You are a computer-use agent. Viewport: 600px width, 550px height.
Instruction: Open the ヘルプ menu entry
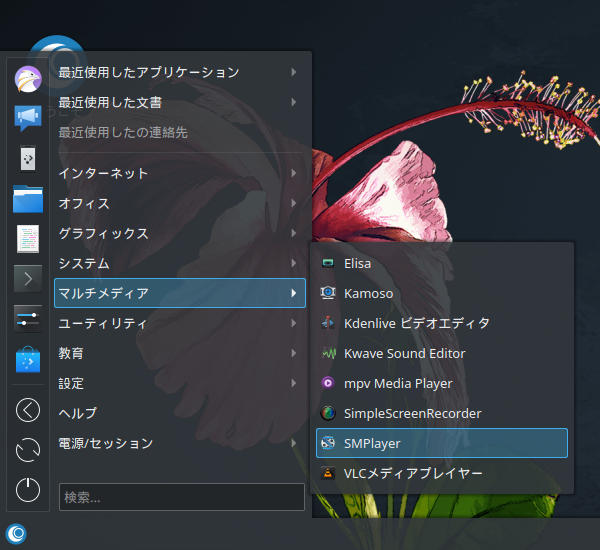click(x=180, y=413)
